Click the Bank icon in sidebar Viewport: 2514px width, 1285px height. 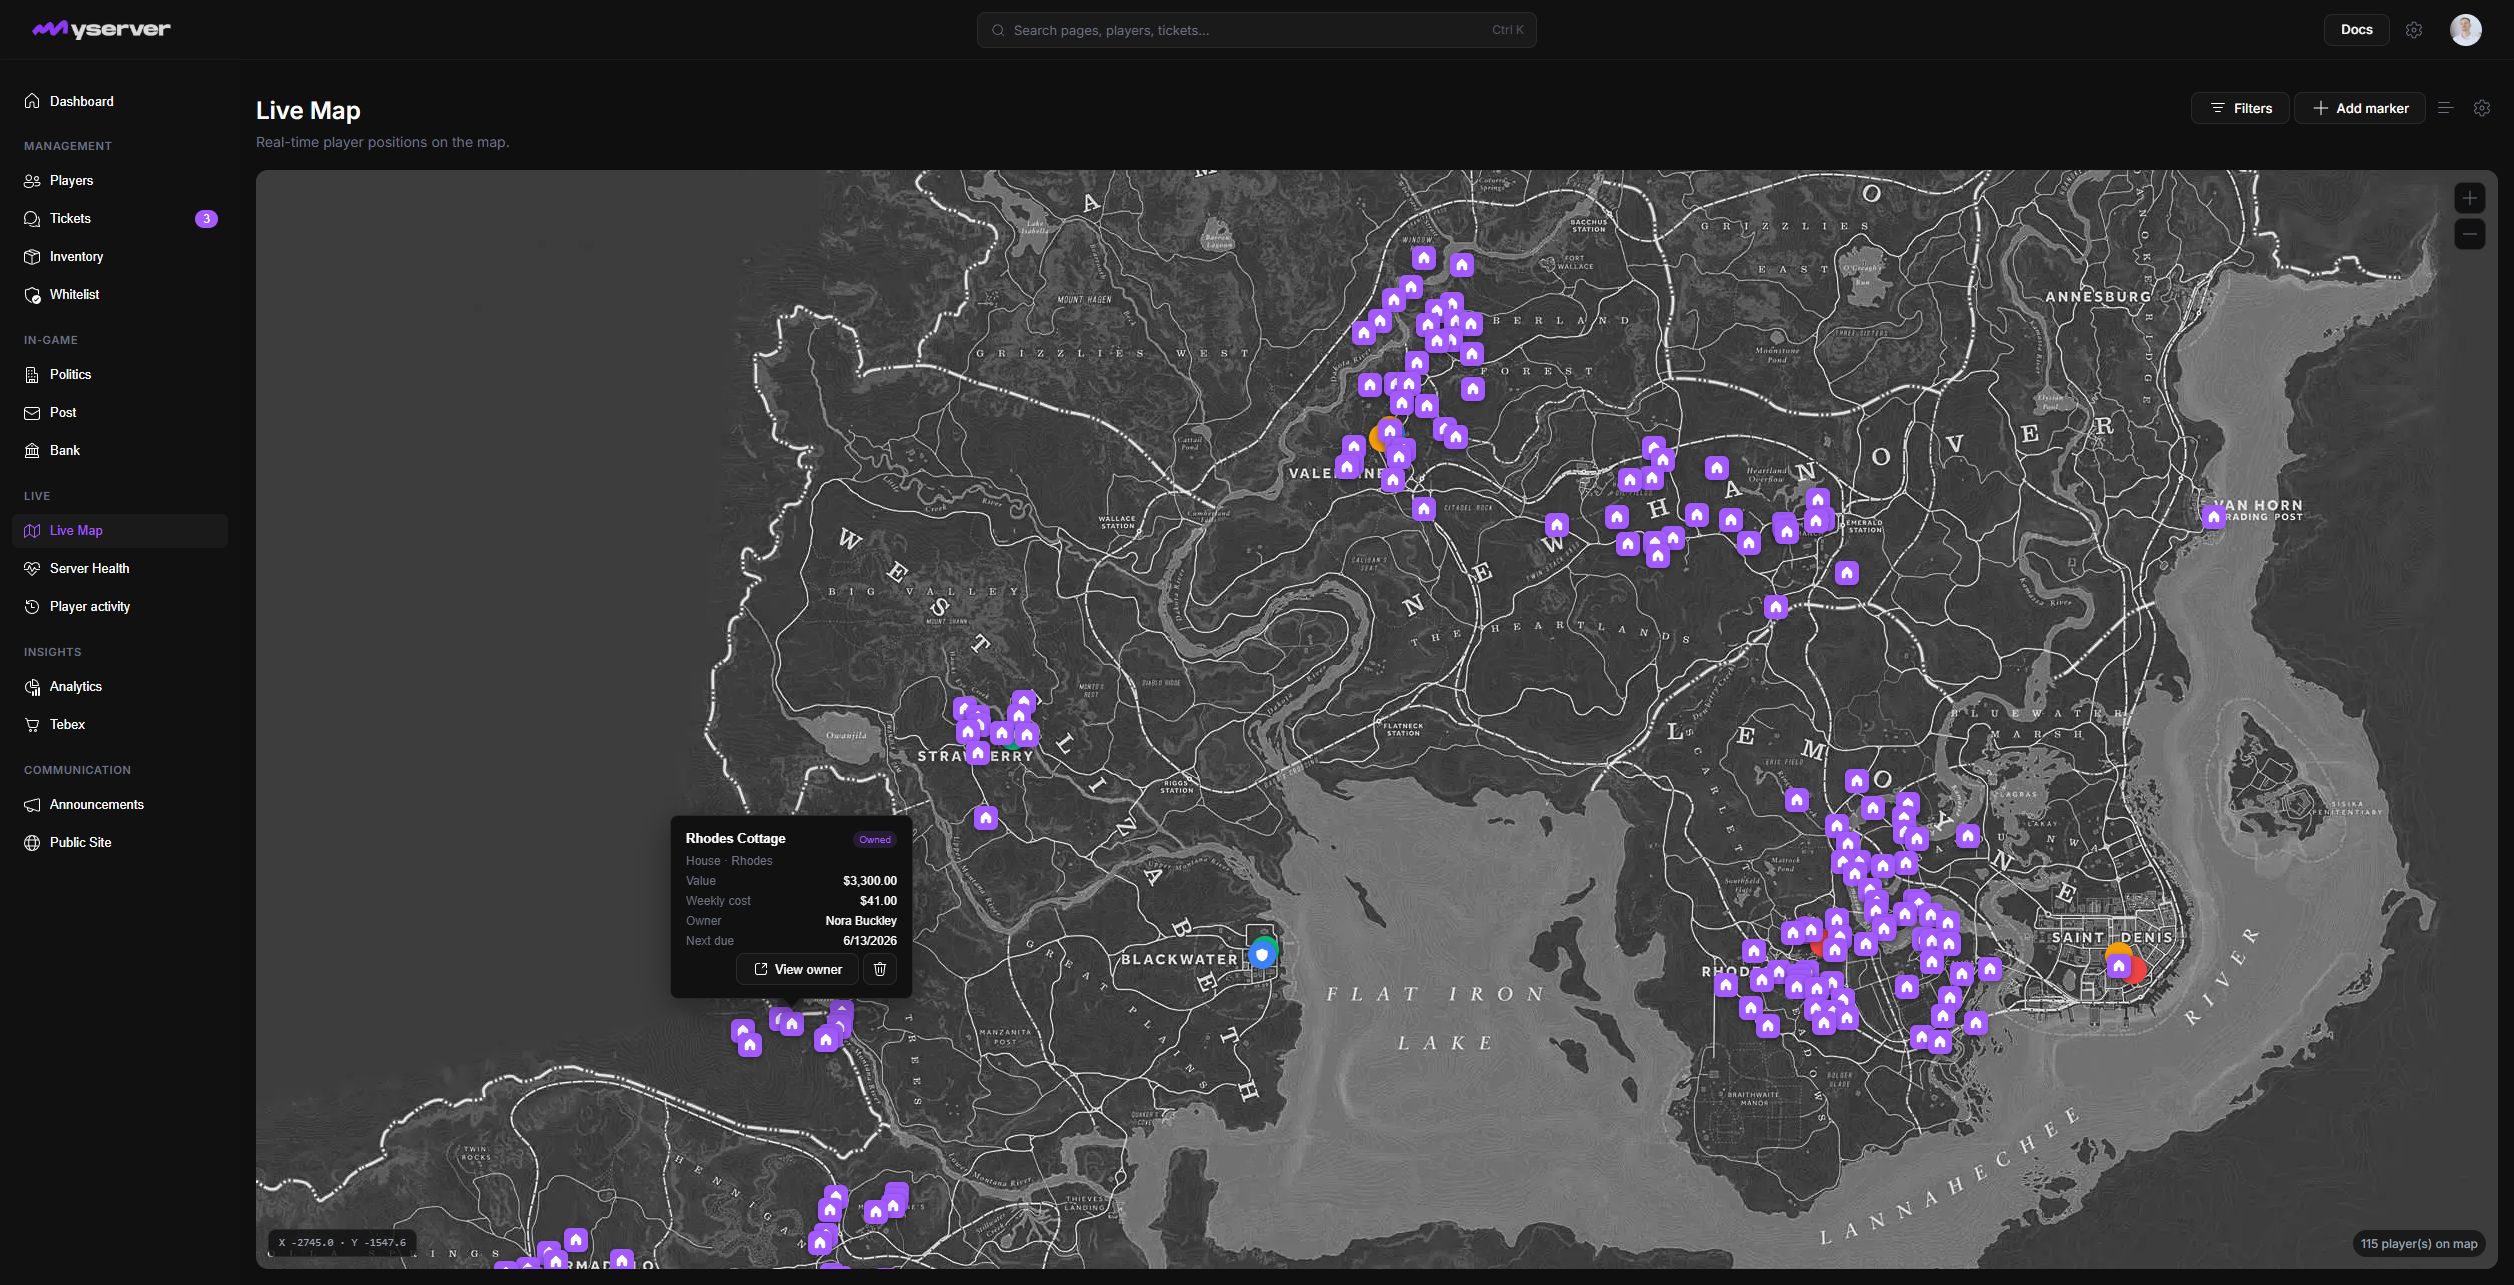[32, 450]
